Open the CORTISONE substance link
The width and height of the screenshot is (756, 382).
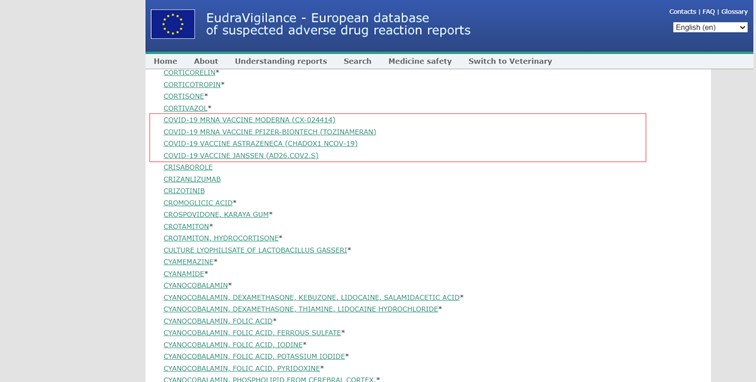(184, 96)
